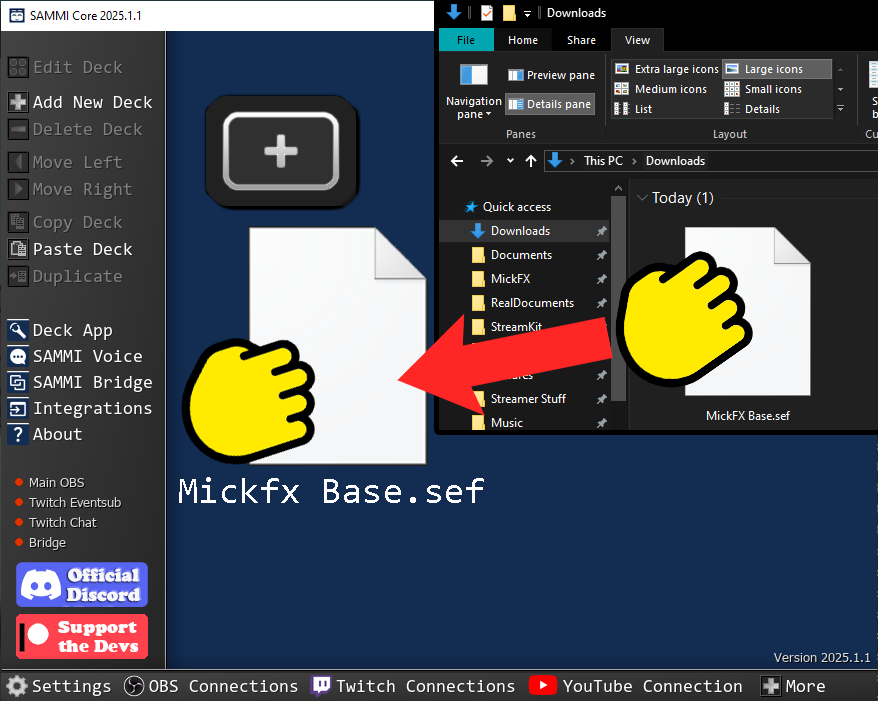This screenshot has height=701, width=878.
Task: Toggle the Preview pane in Explorer
Action: coord(551,75)
